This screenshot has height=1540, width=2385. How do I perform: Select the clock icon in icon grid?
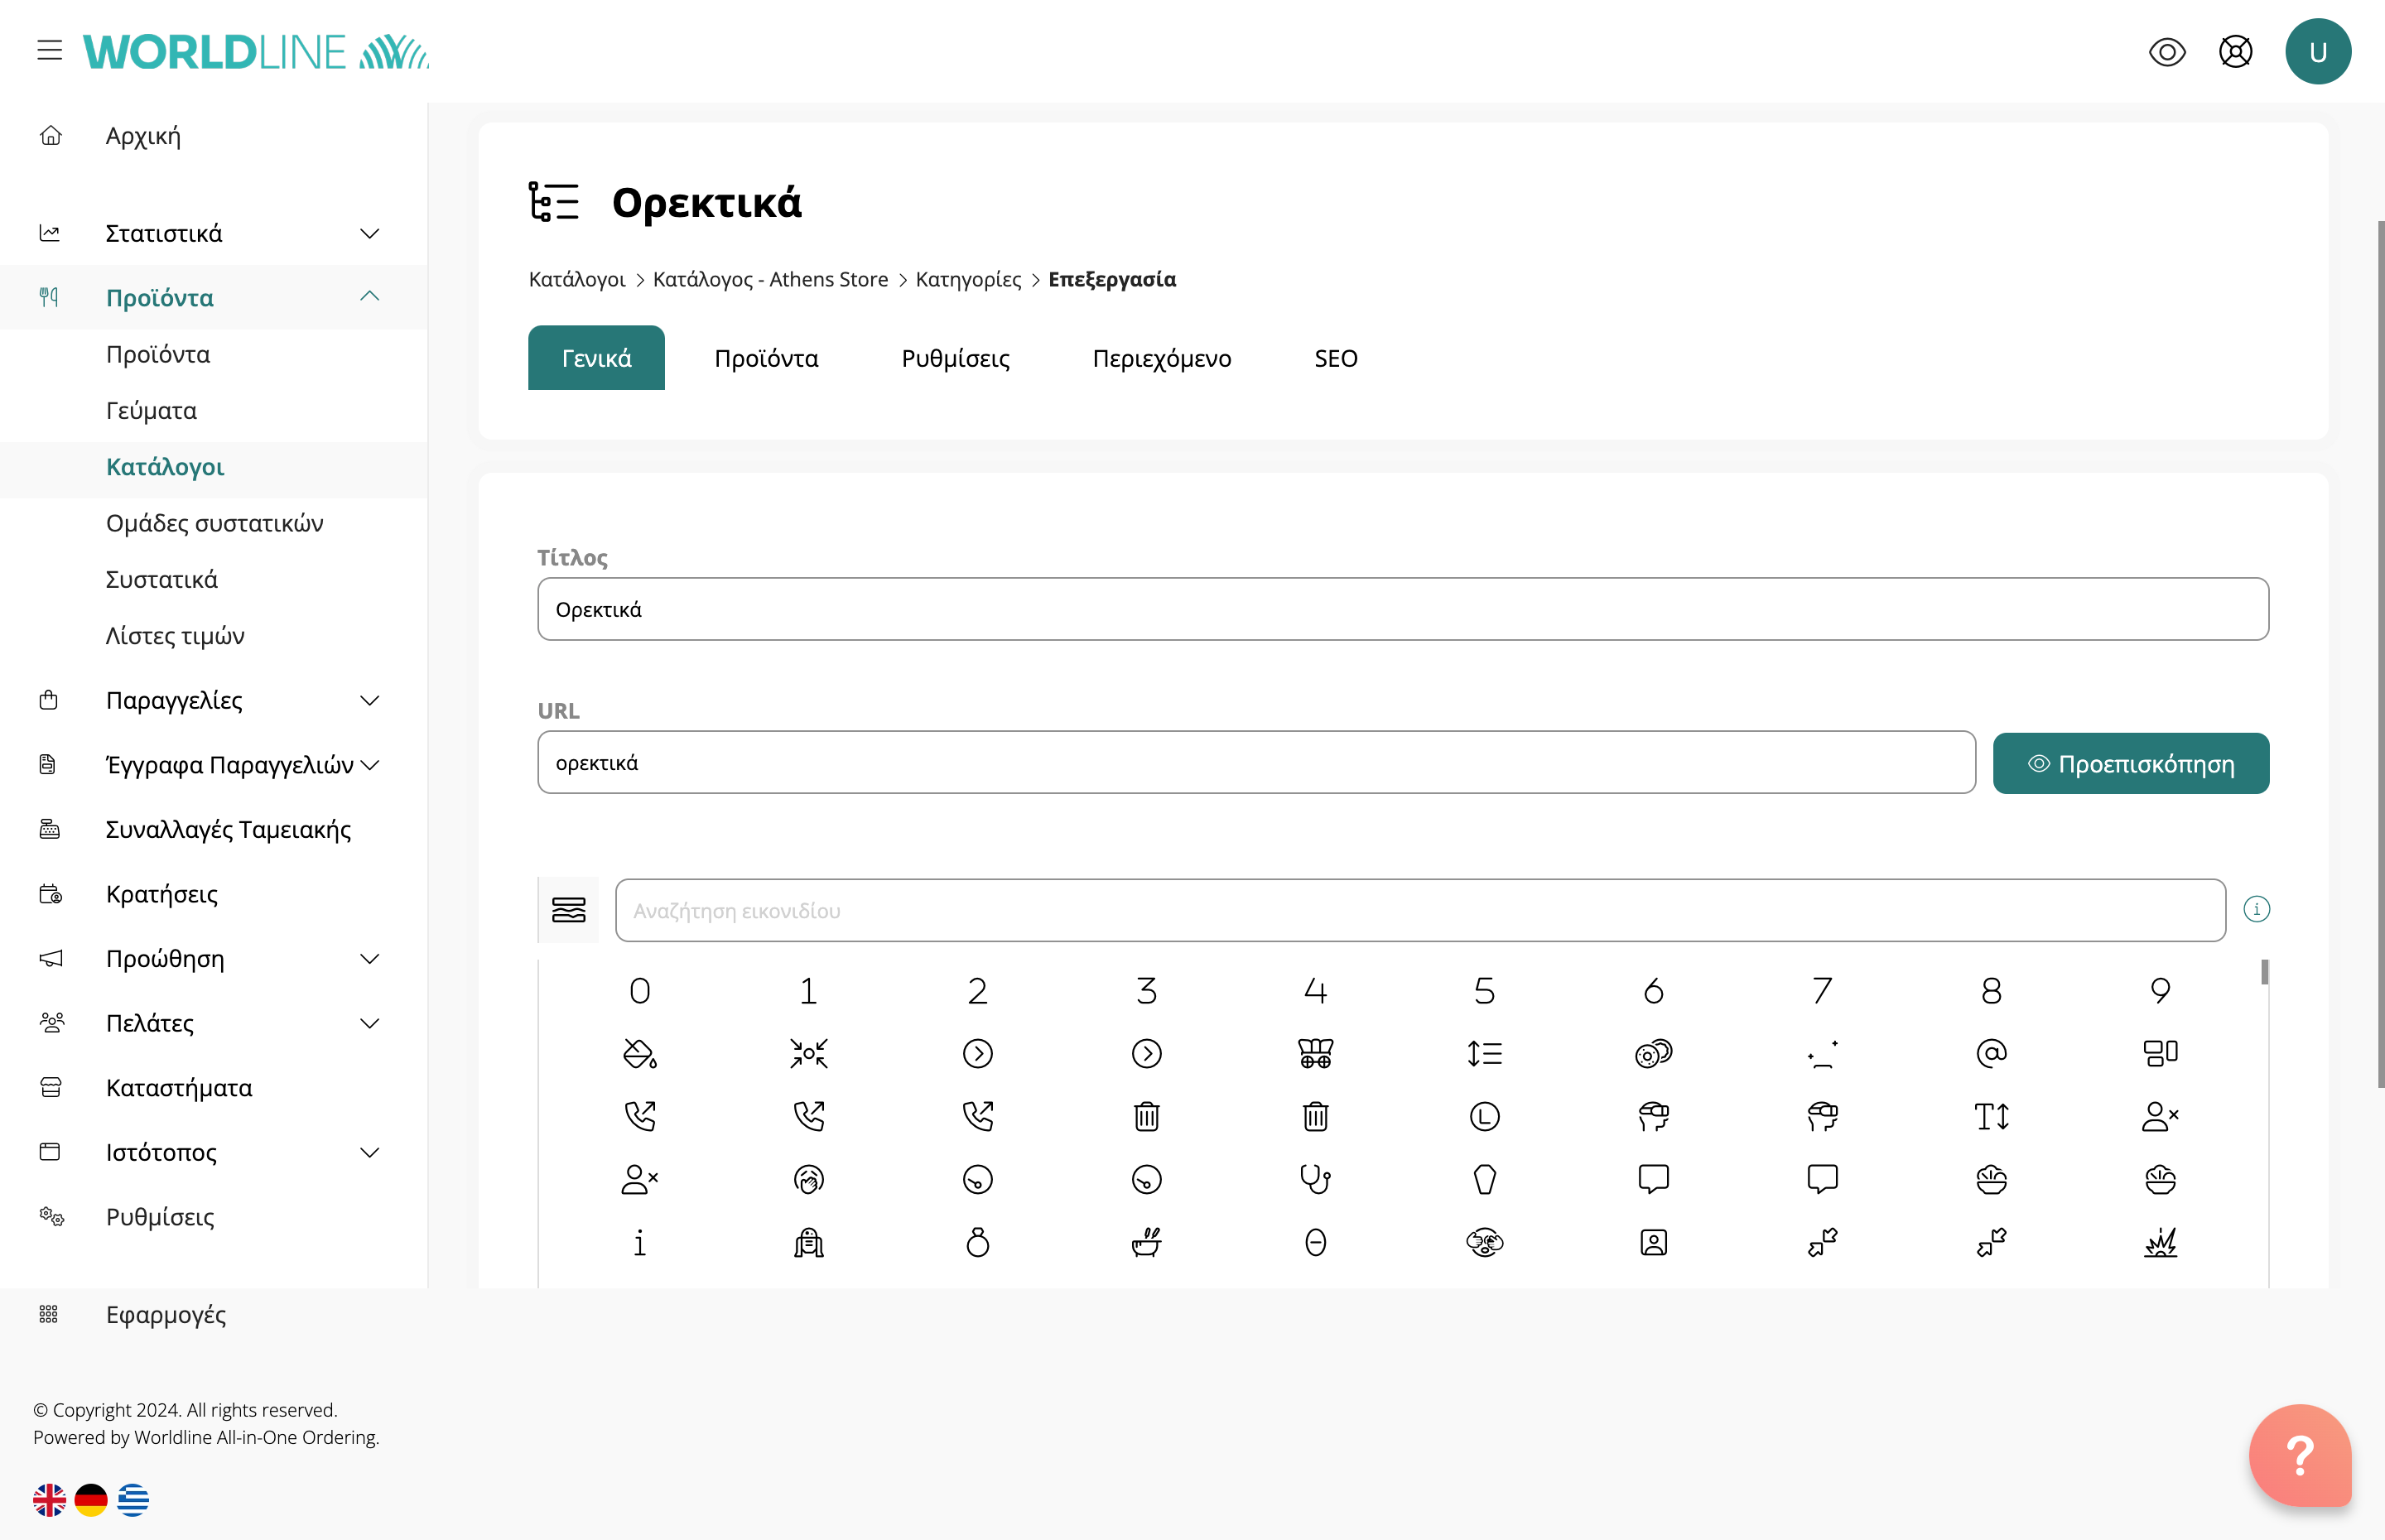[x=1484, y=1116]
